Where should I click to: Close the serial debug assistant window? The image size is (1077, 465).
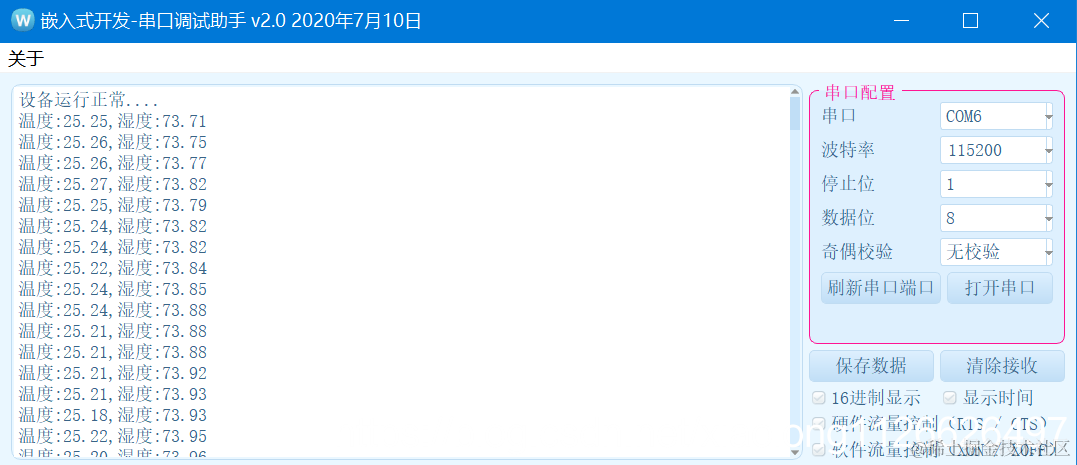coord(1041,21)
